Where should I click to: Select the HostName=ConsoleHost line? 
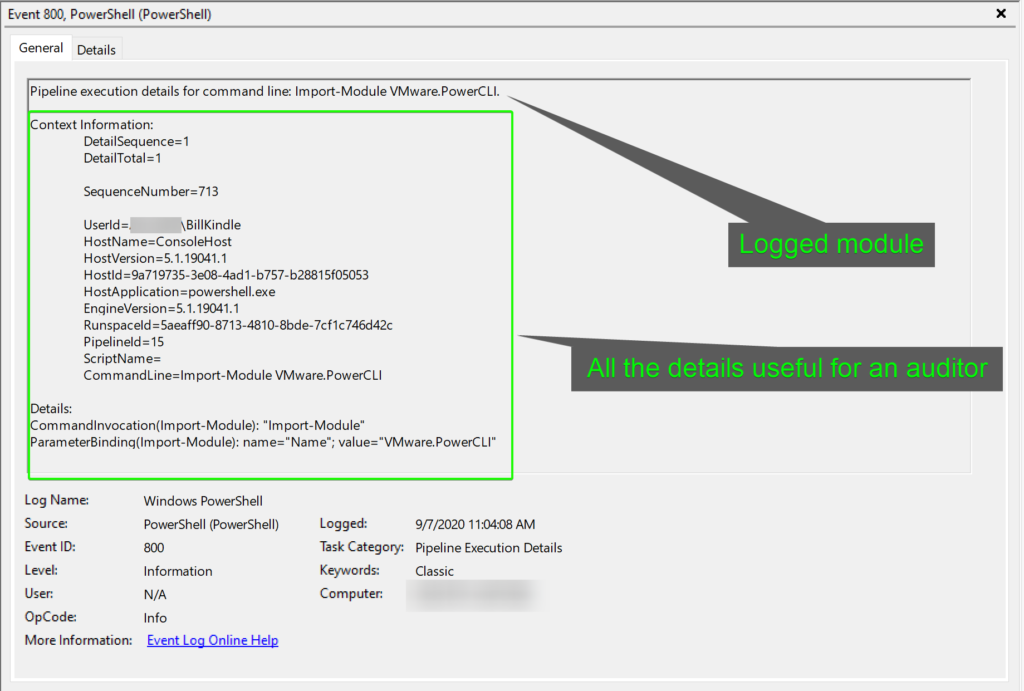coord(157,242)
